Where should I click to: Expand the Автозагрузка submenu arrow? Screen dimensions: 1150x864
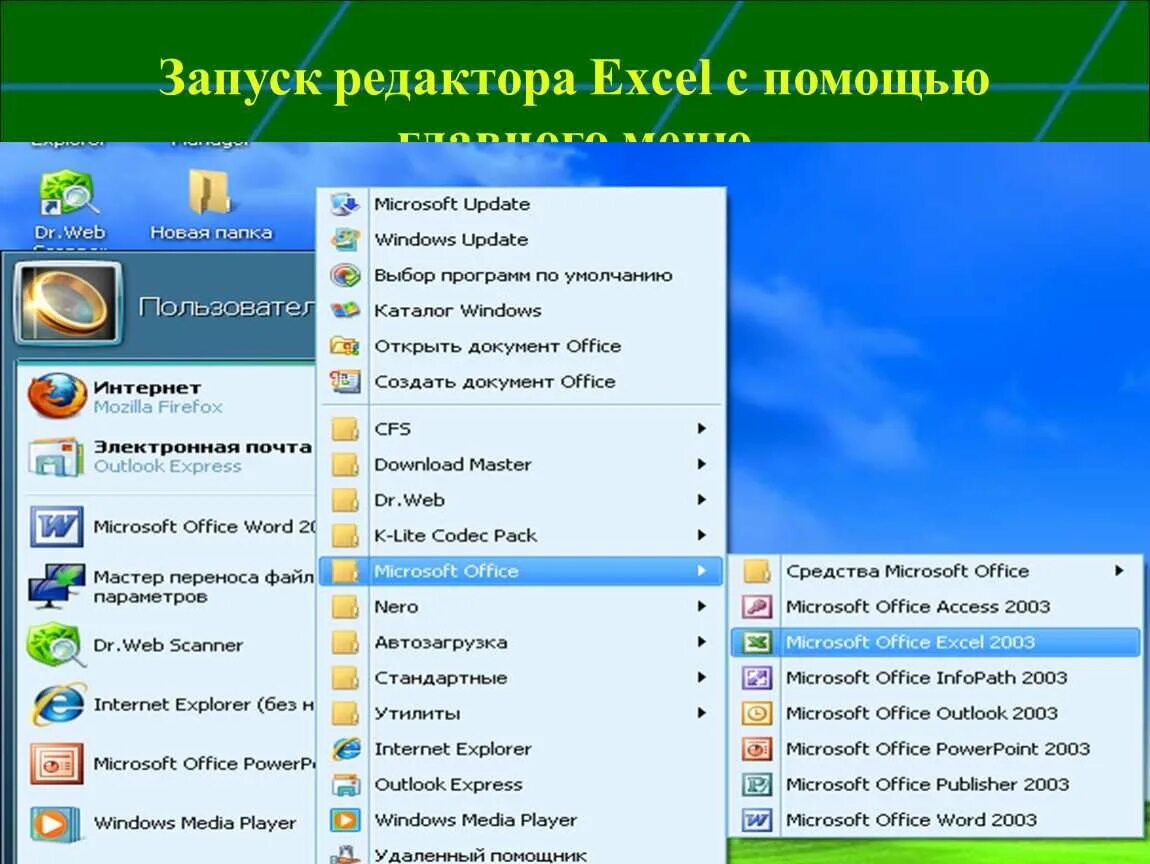click(x=702, y=642)
